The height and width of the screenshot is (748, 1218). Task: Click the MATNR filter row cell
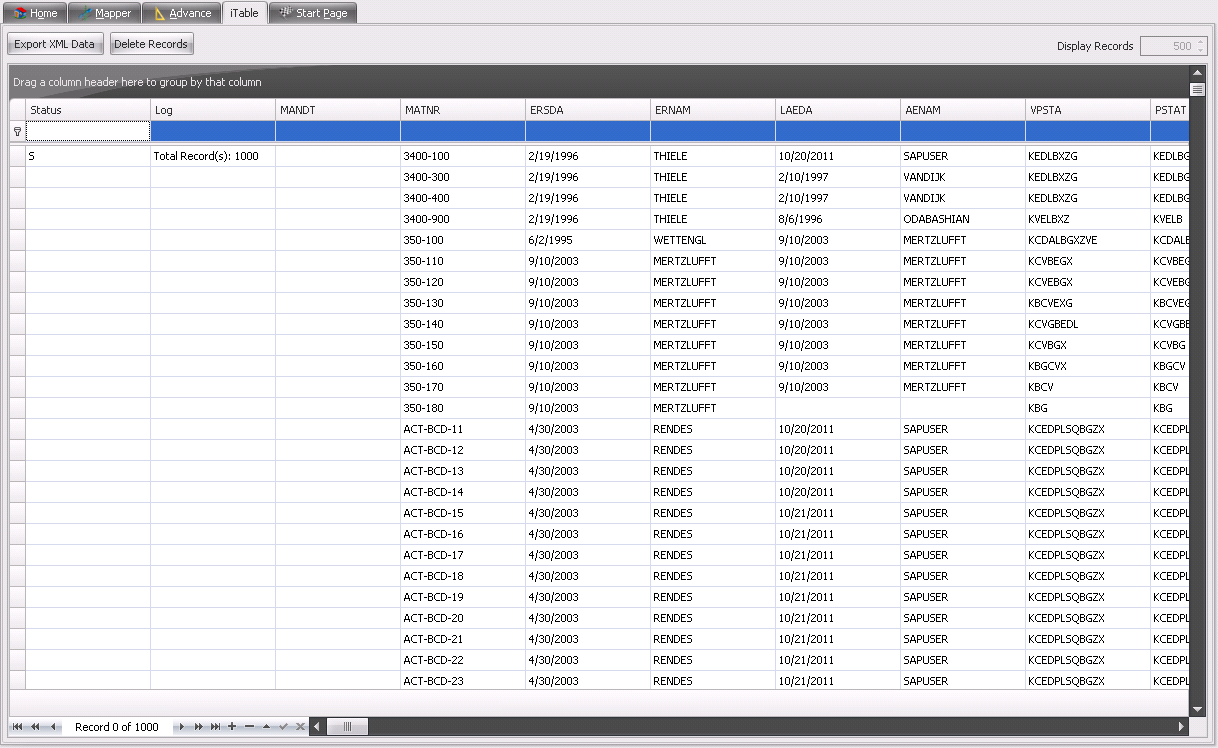(x=463, y=131)
